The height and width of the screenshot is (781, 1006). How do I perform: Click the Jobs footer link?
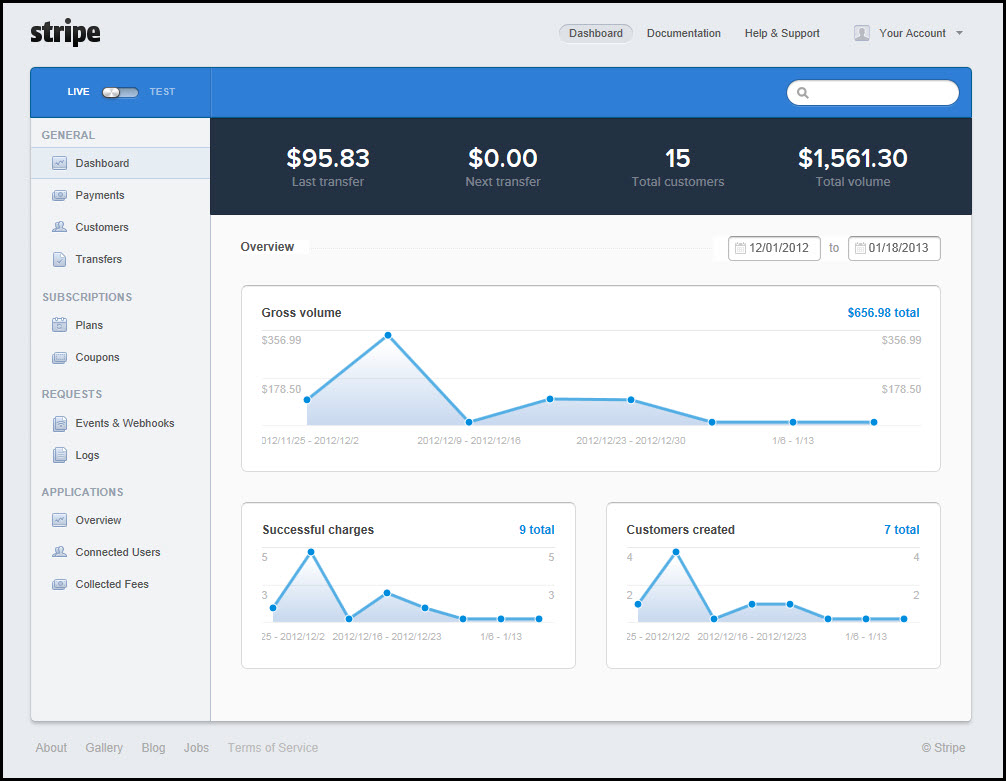click(x=196, y=748)
